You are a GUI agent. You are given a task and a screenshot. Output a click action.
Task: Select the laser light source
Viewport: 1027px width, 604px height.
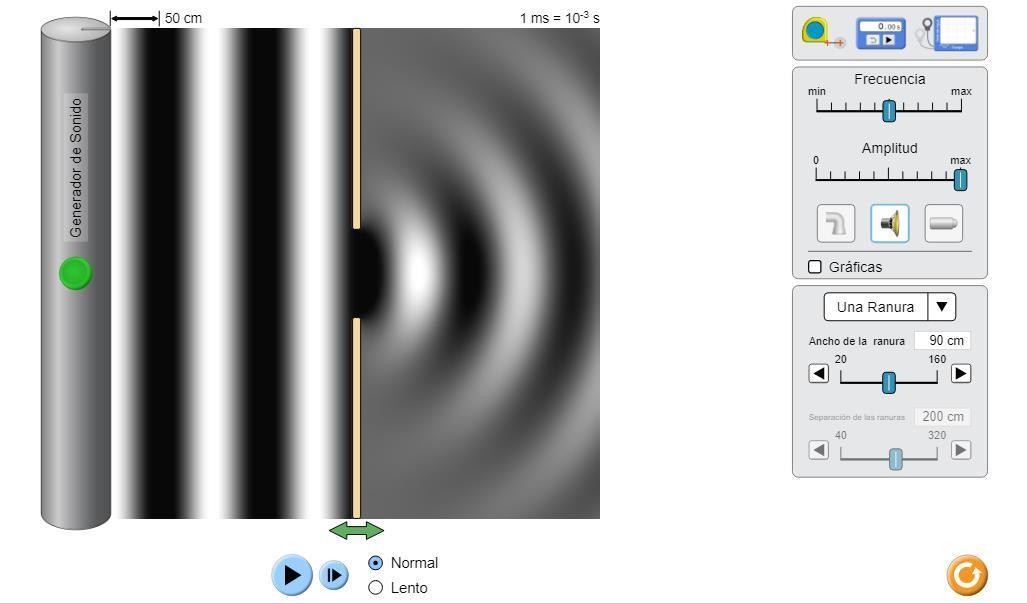[943, 223]
